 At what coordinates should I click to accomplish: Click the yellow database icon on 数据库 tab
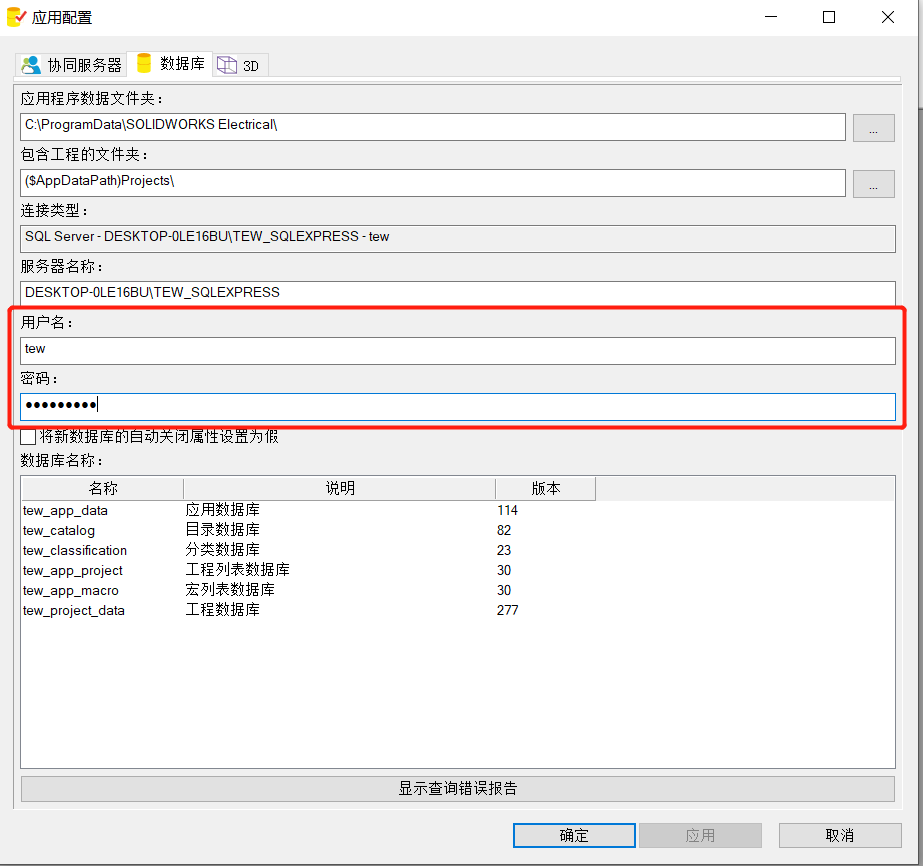pos(144,63)
